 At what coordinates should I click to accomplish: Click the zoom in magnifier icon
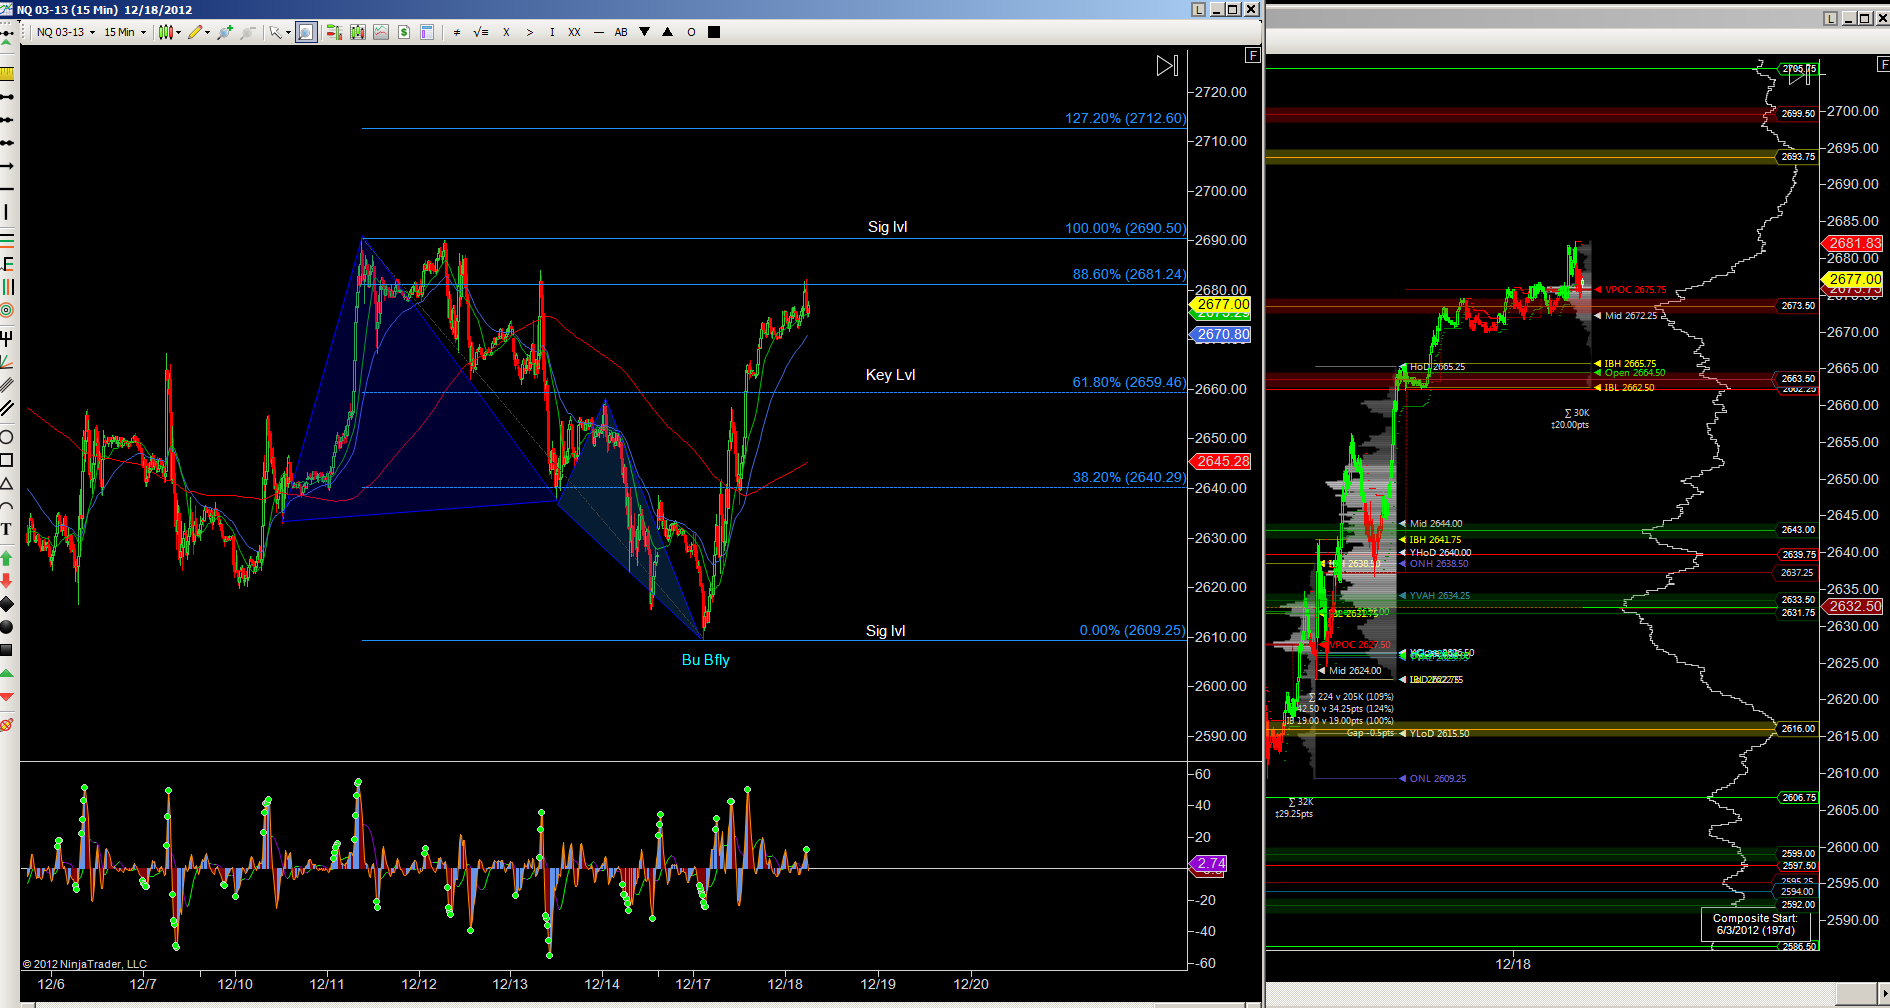pos(225,32)
